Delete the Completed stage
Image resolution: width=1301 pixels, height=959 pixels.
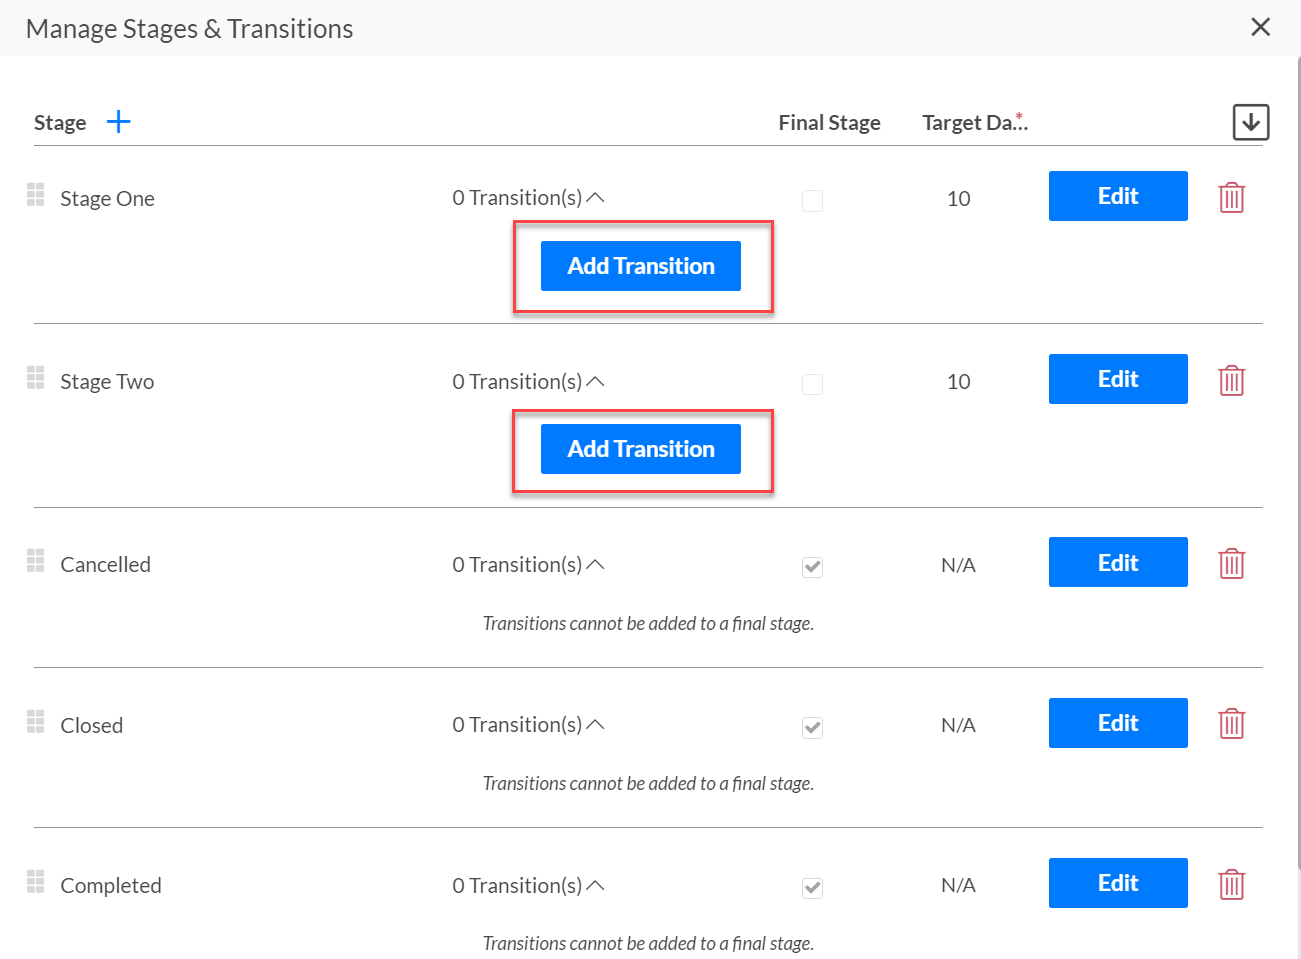tap(1231, 884)
